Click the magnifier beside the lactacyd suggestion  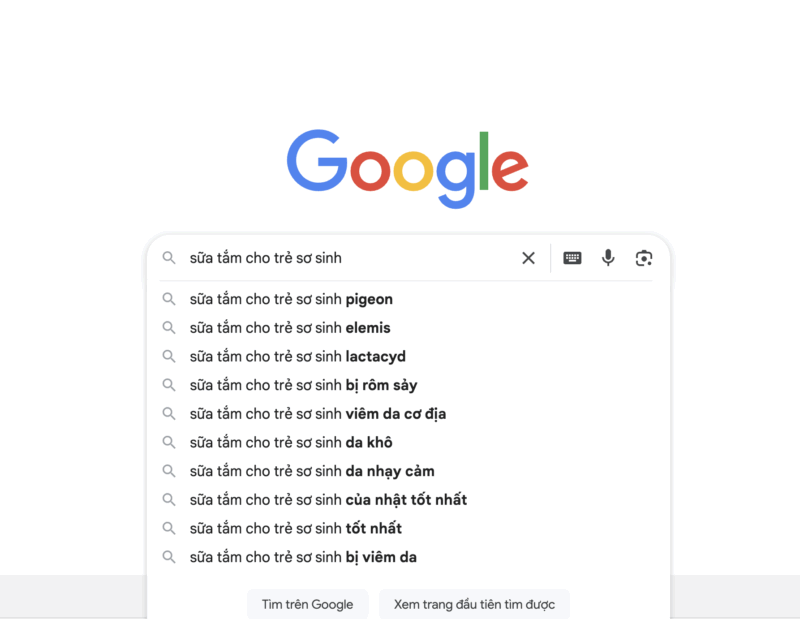click(x=168, y=356)
